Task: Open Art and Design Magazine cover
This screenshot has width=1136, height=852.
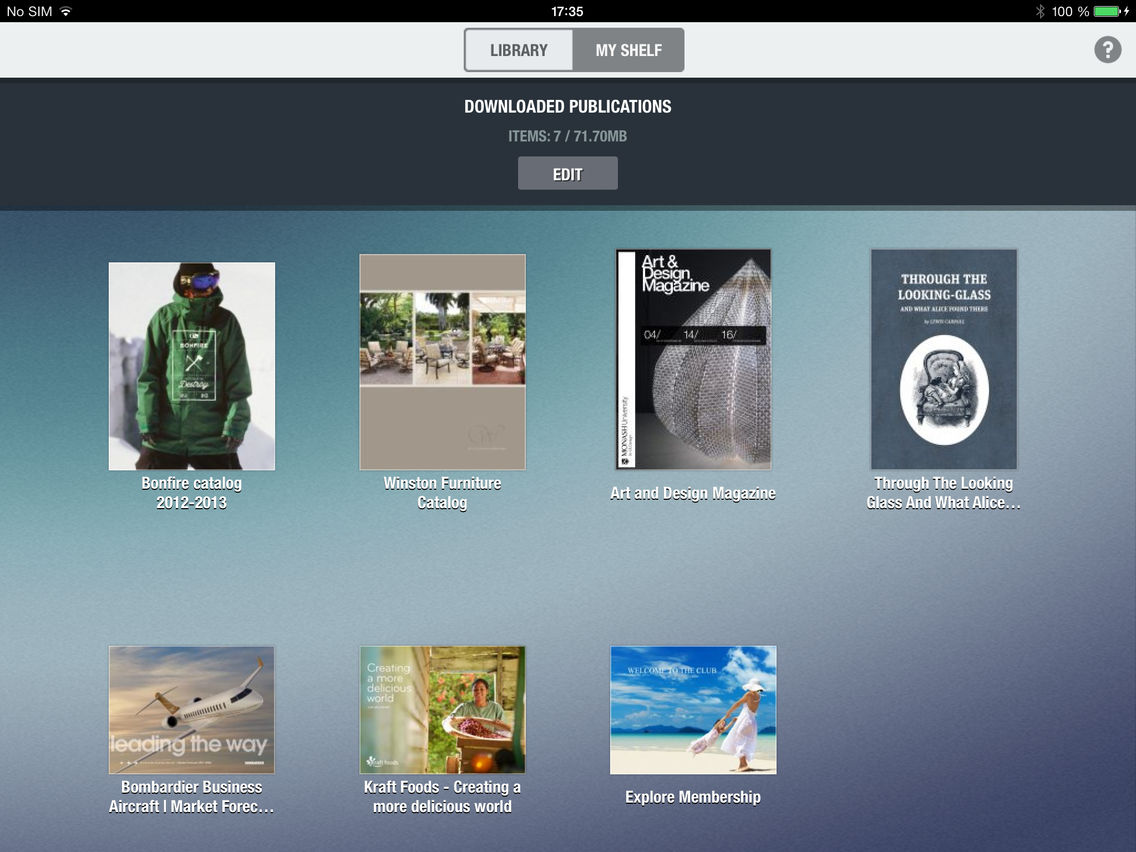Action: (693, 359)
